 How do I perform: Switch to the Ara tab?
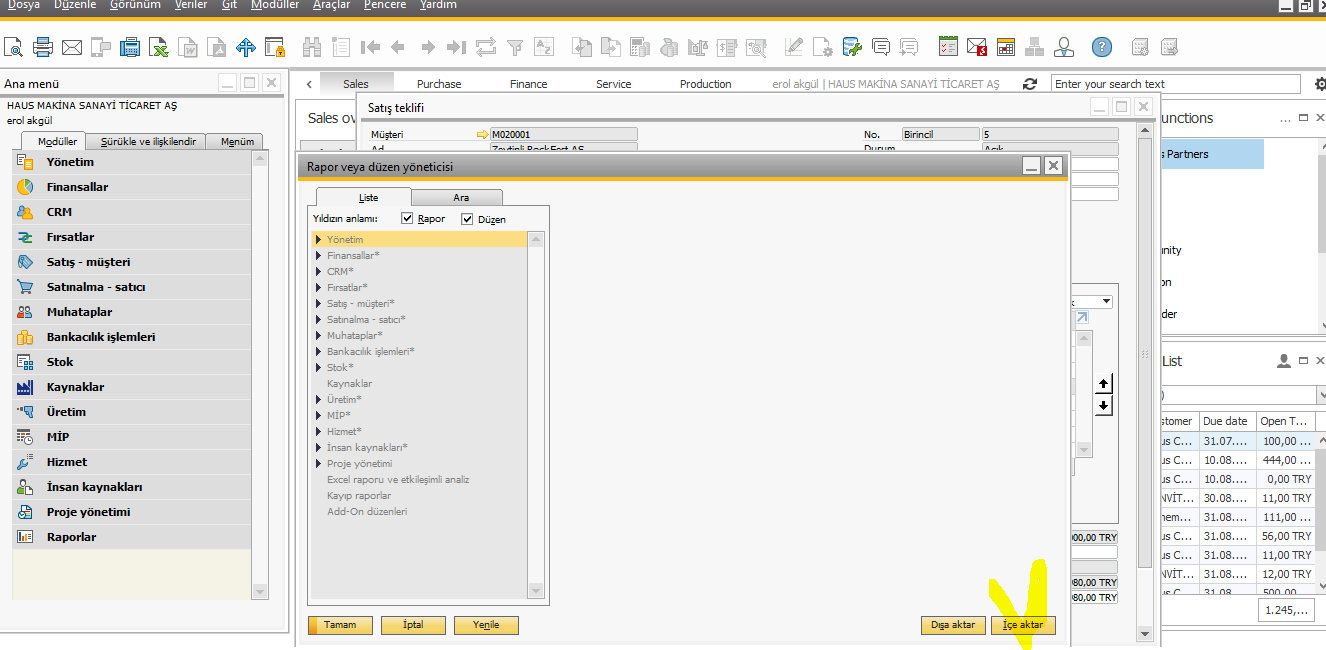[460, 198]
